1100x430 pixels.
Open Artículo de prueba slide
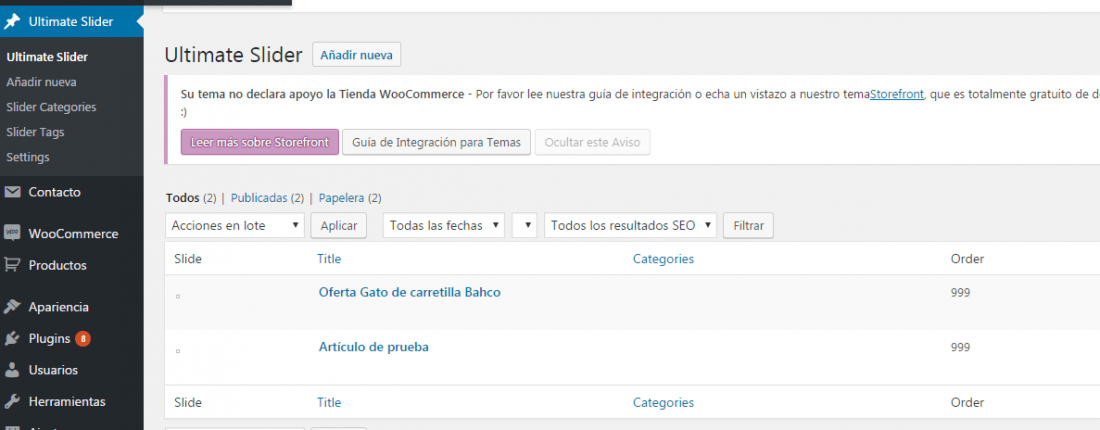[373, 347]
